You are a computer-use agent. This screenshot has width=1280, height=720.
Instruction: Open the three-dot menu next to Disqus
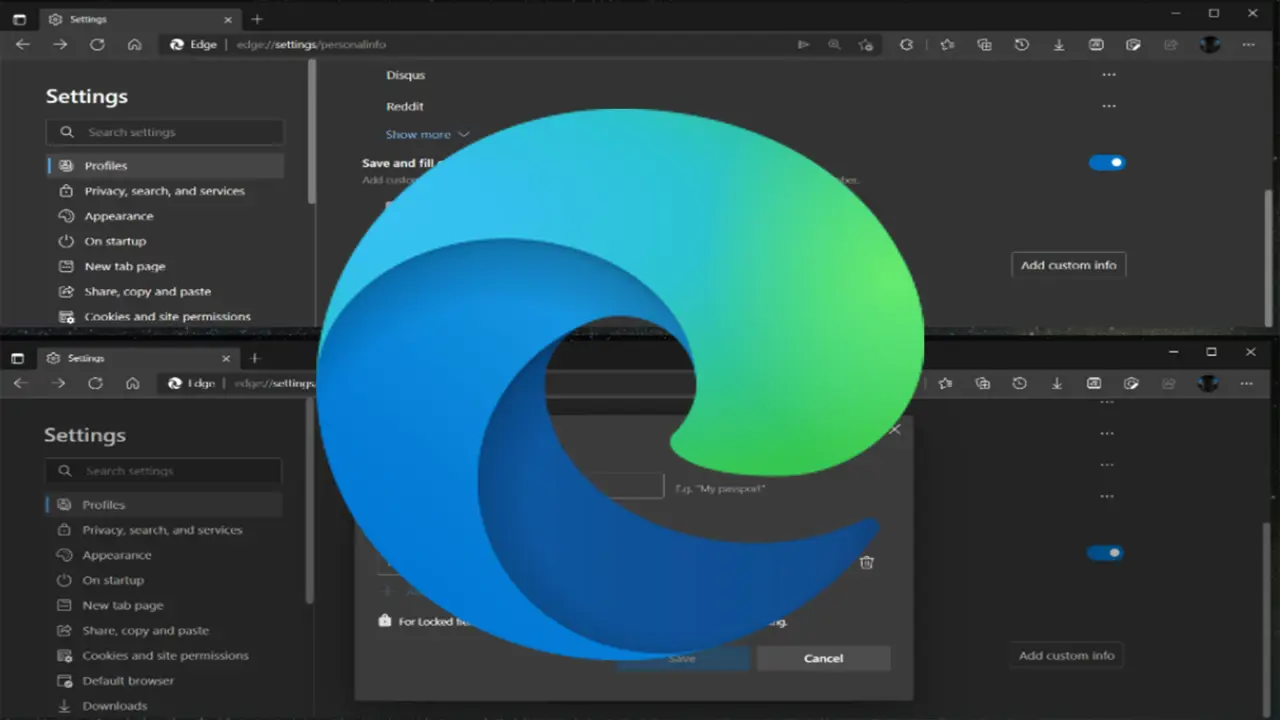click(x=1108, y=75)
